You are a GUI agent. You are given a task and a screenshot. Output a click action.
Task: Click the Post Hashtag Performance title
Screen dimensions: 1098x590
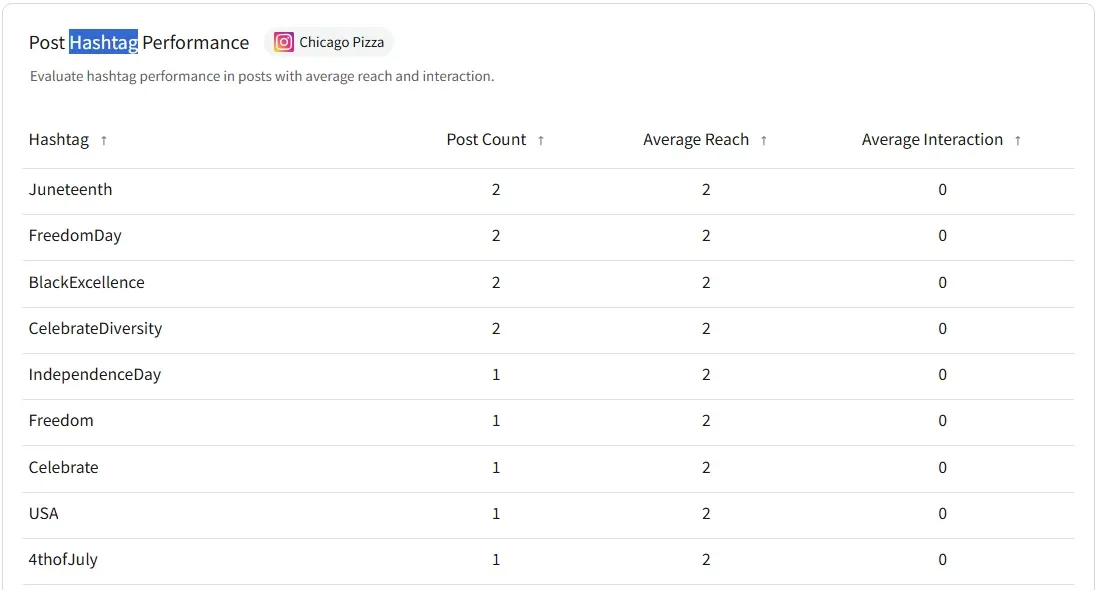click(139, 42)
